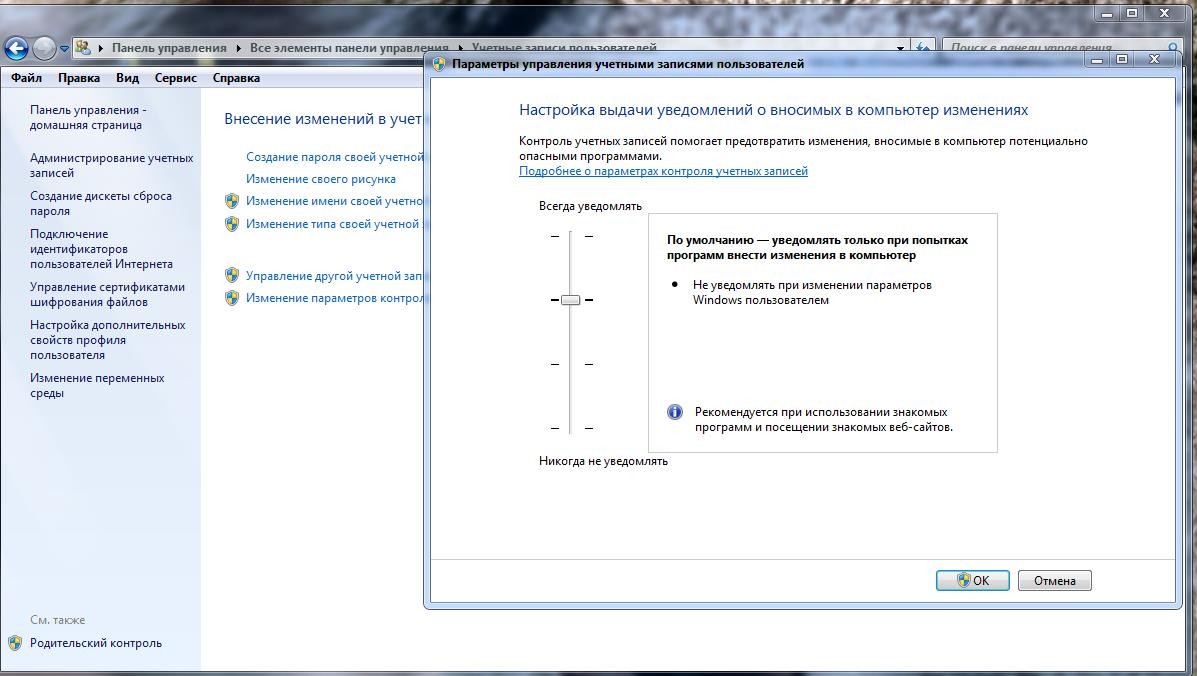This screenshot has height=676, width=1197.
Task: Open the Сервис menu
Action: tap(176, 78)
